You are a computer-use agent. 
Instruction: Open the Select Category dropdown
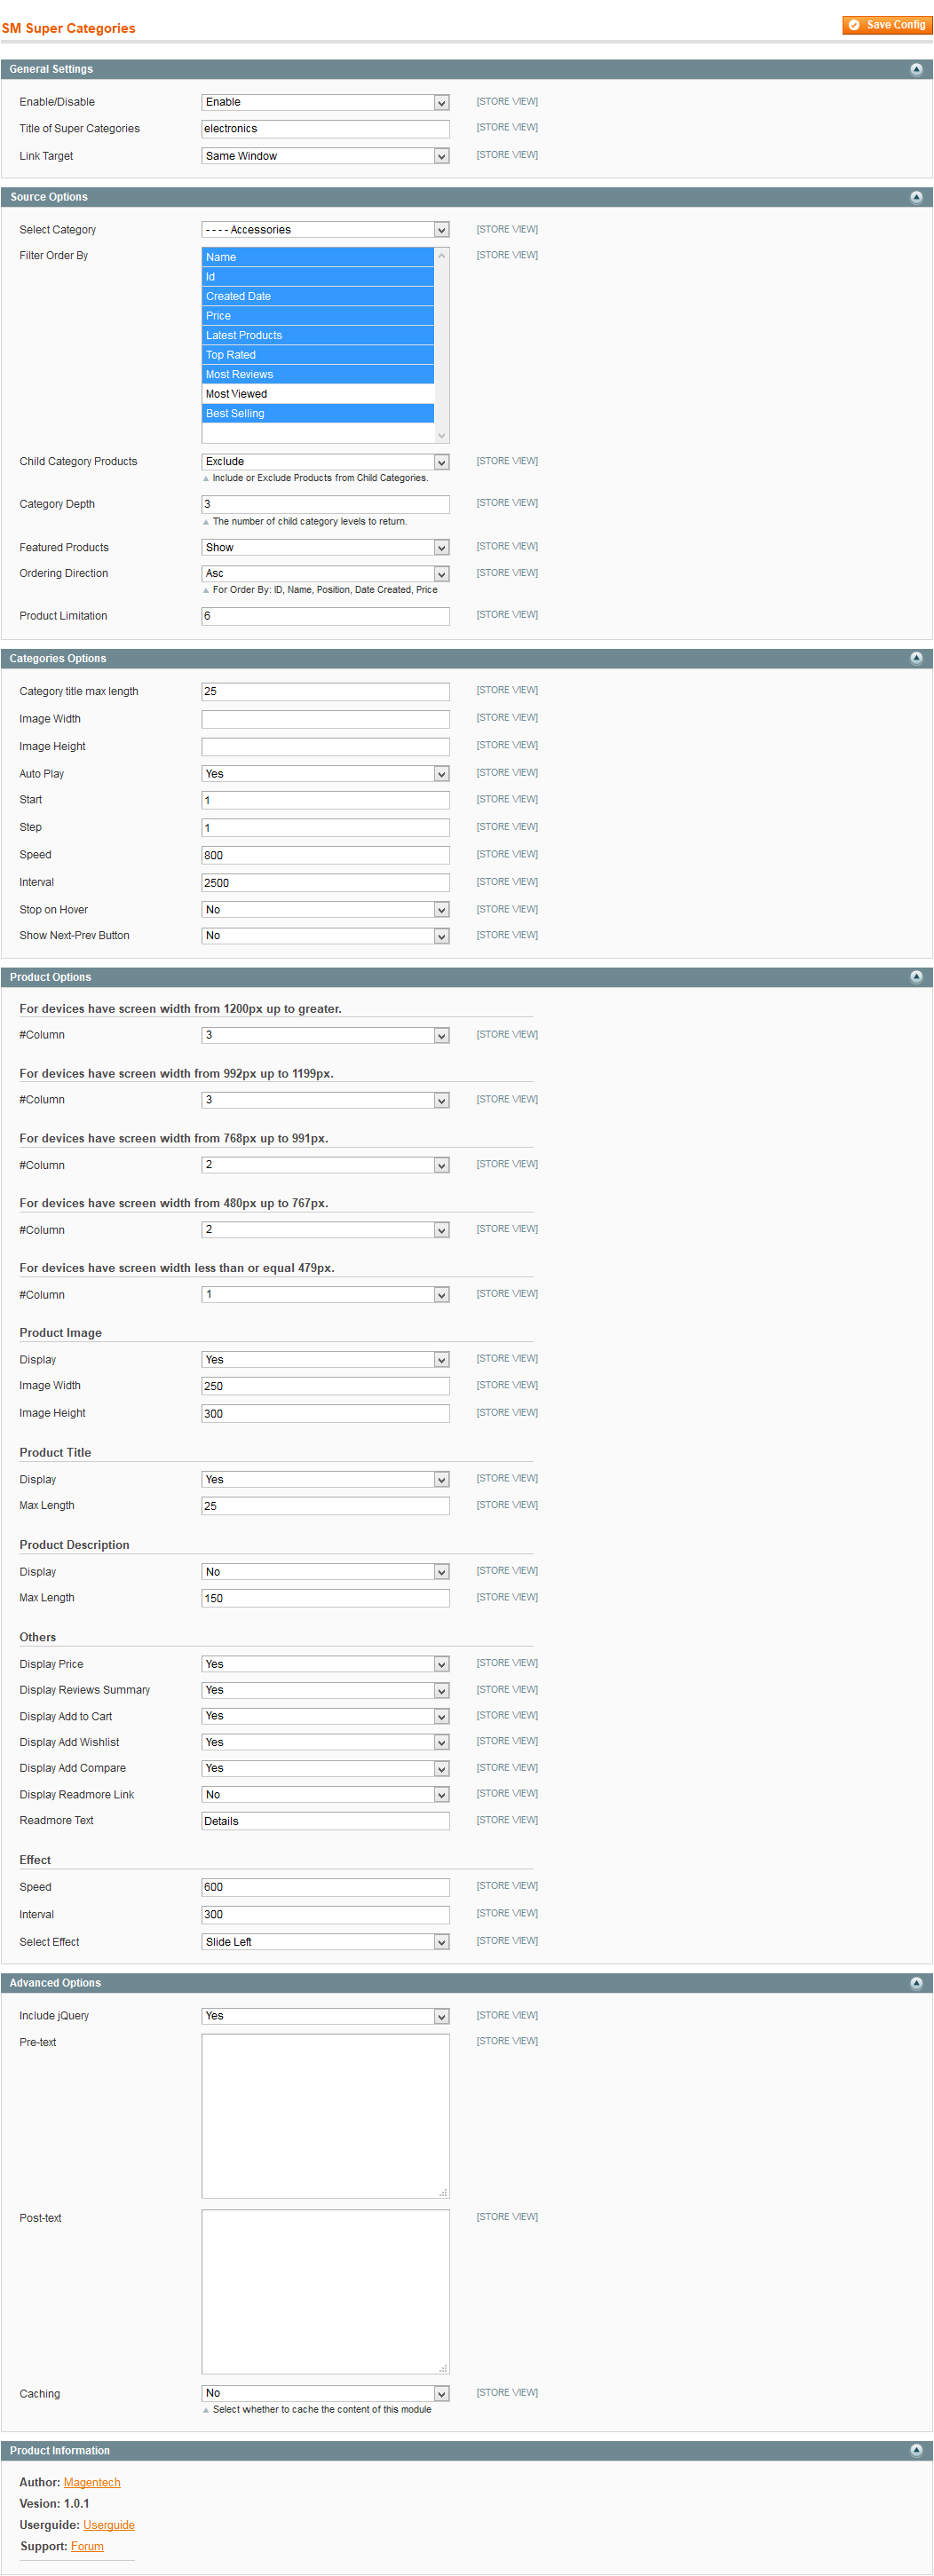pos(325,231)
